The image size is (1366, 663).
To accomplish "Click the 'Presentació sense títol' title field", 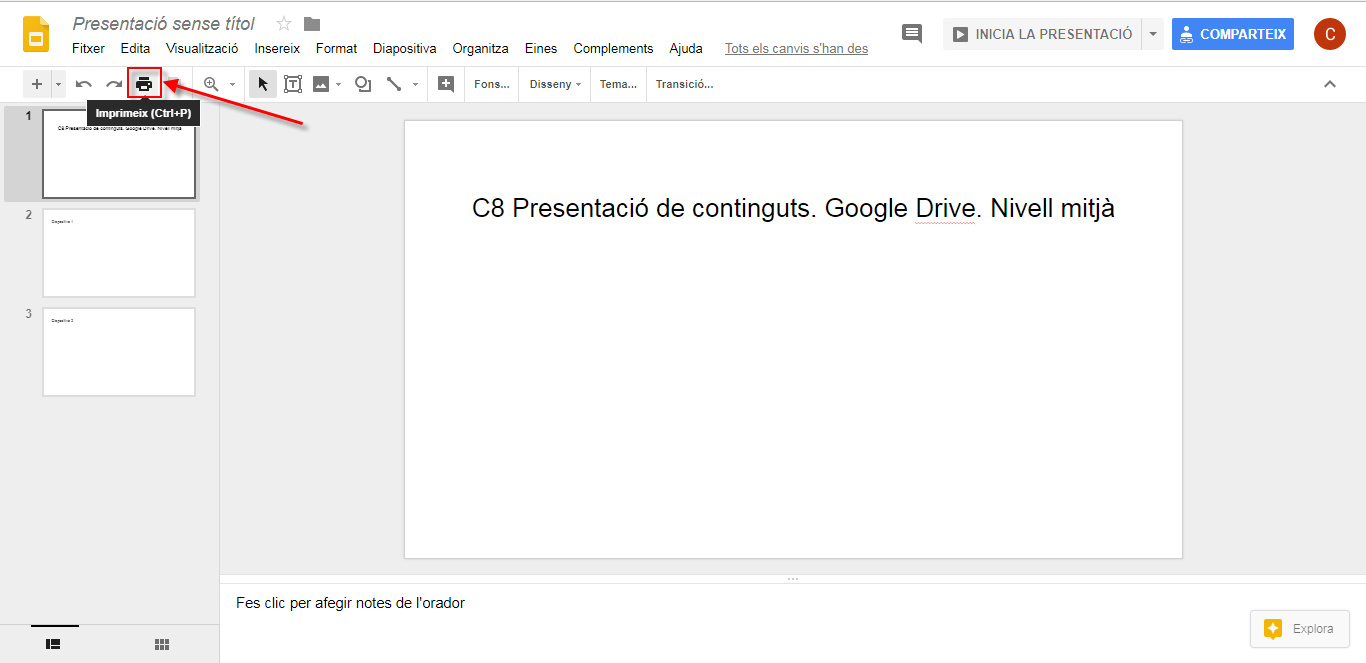I will click(164, 23).
